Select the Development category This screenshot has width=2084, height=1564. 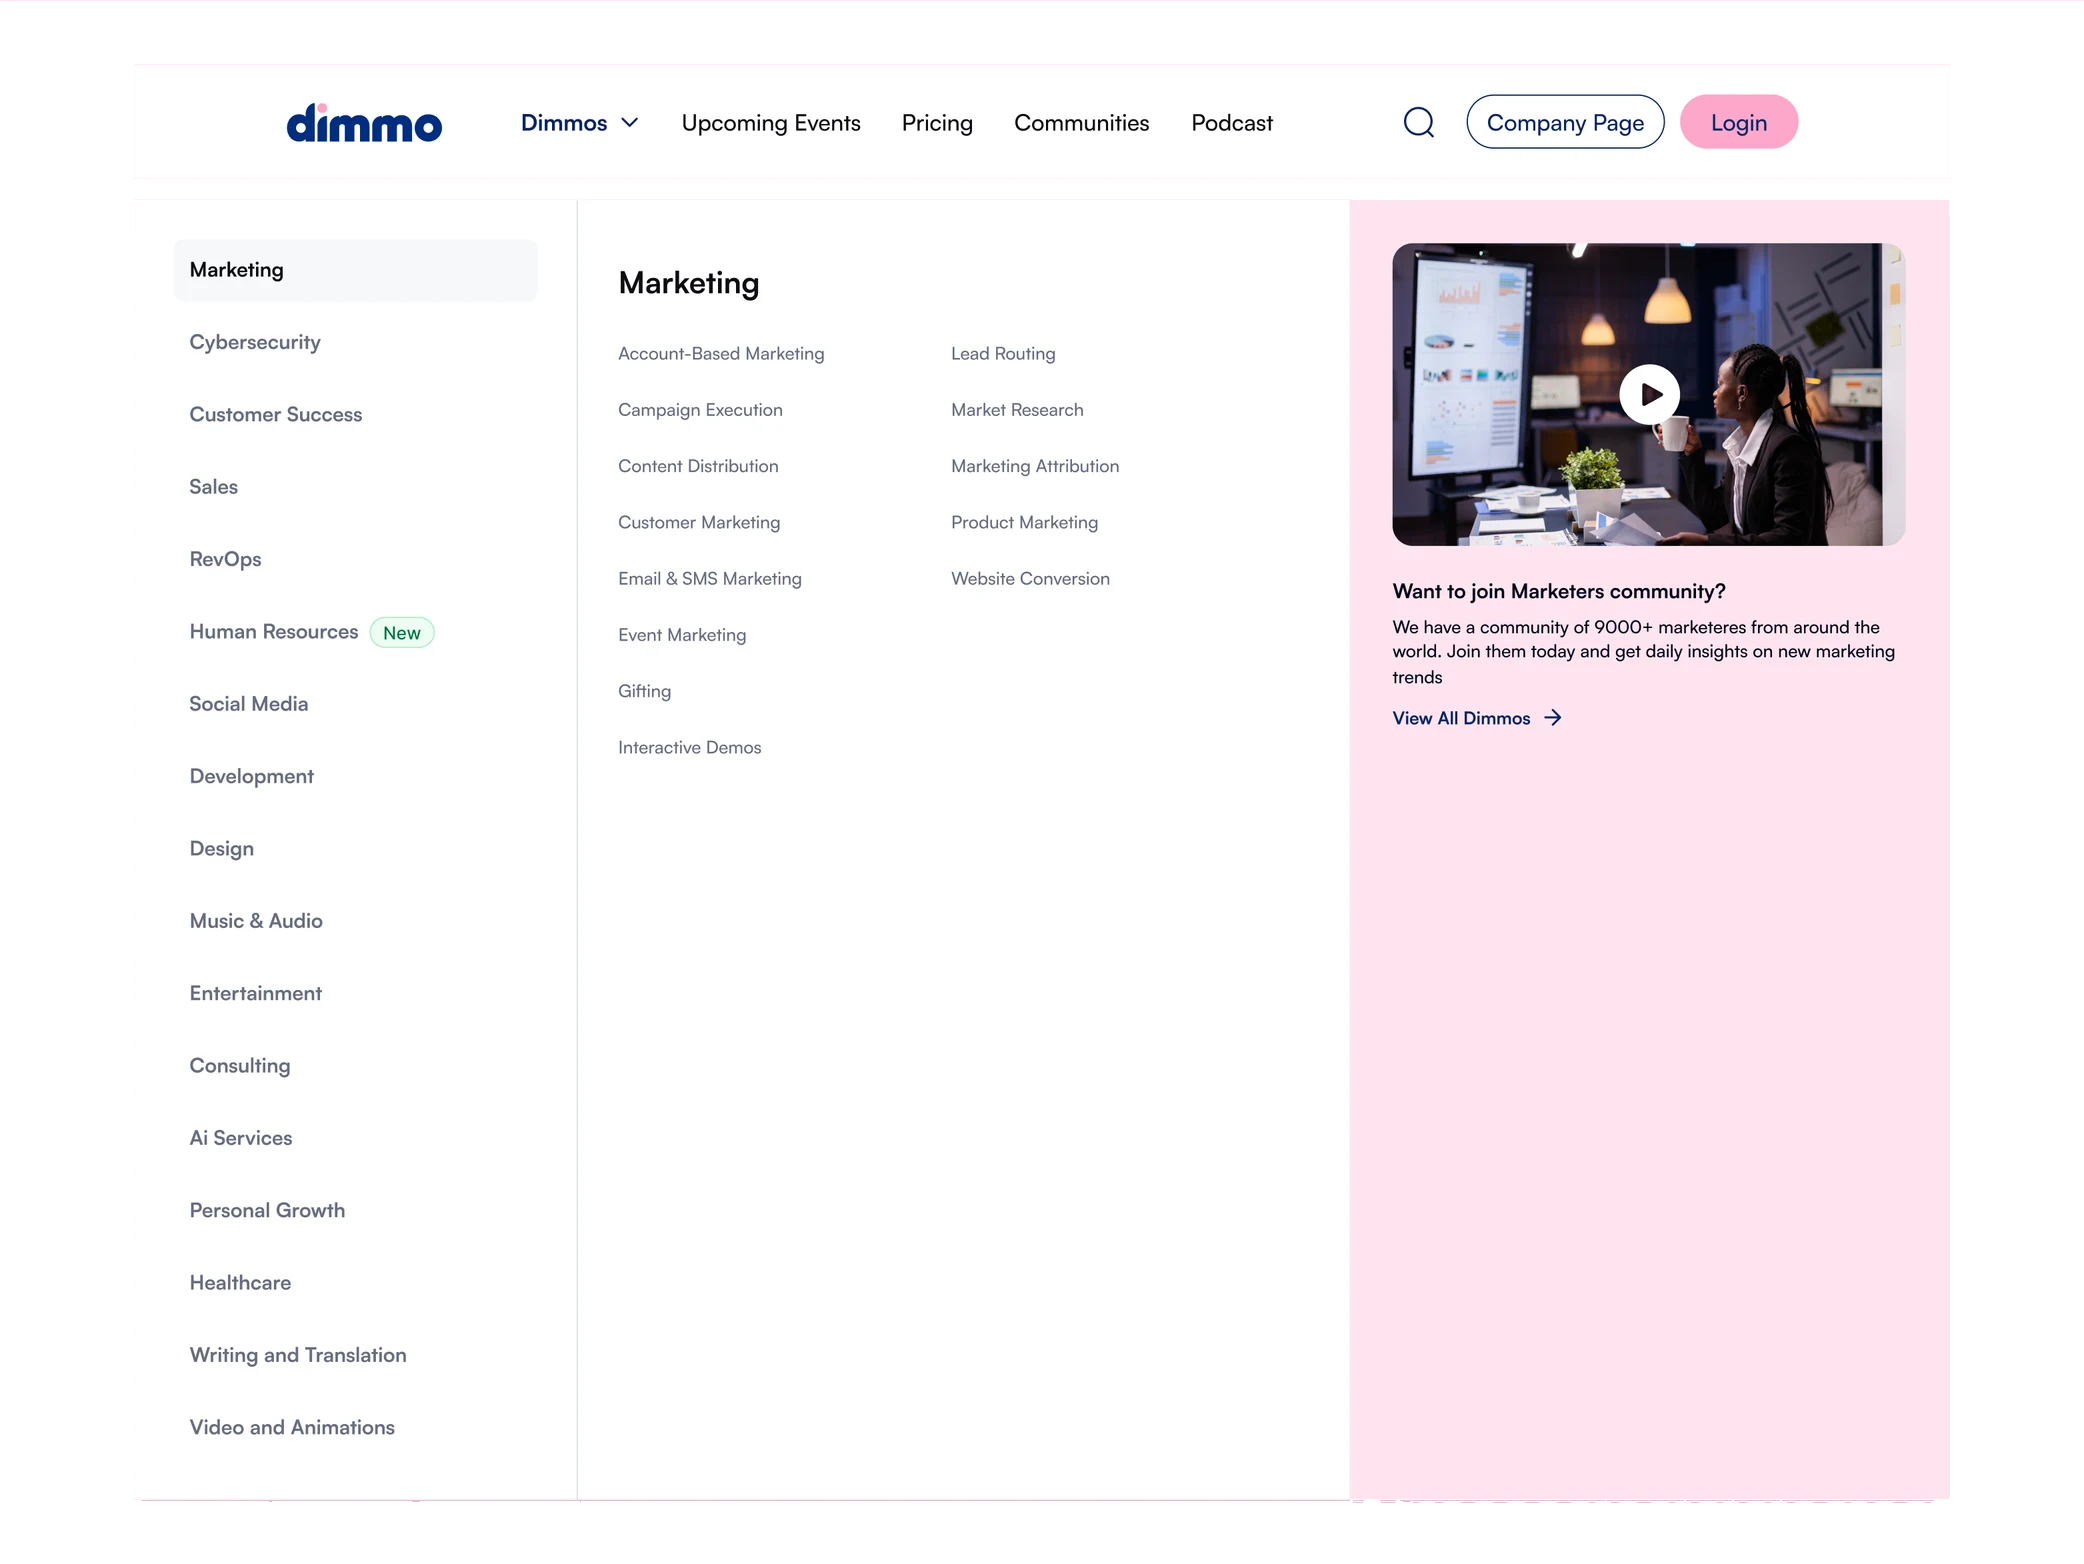click(252, 776)
